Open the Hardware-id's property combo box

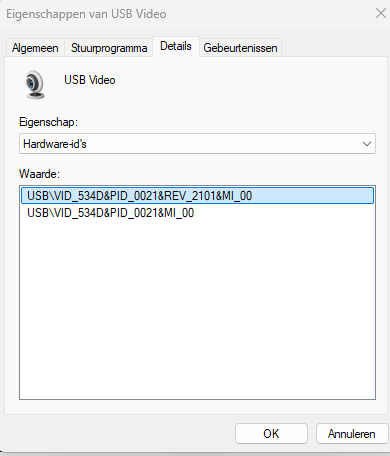[x=197, y=144]
